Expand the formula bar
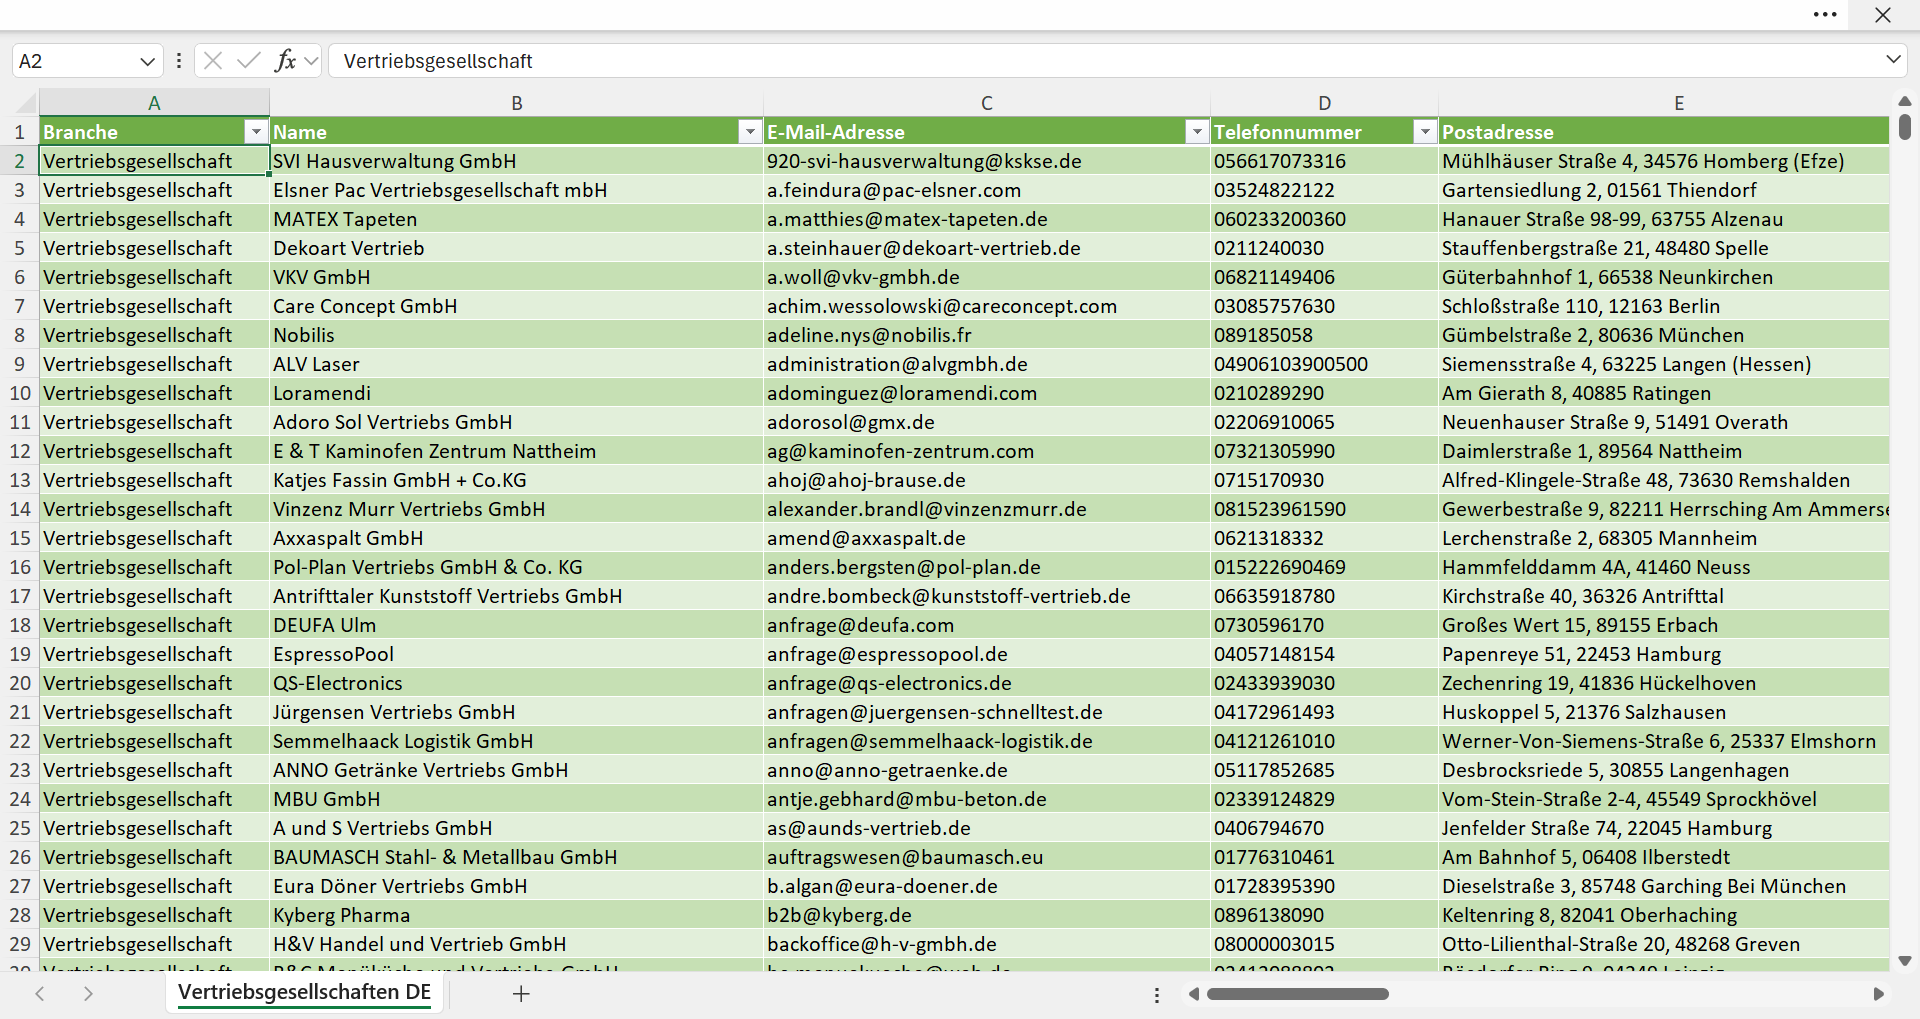1920x1019 pixels. 1893,59
